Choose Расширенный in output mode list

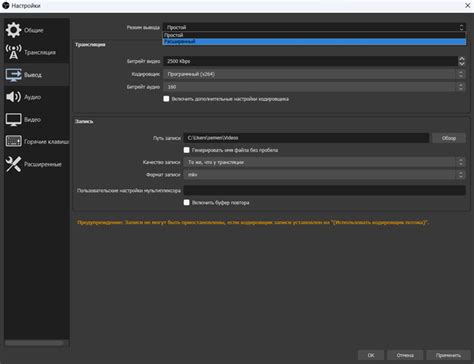tap(314, 41)
